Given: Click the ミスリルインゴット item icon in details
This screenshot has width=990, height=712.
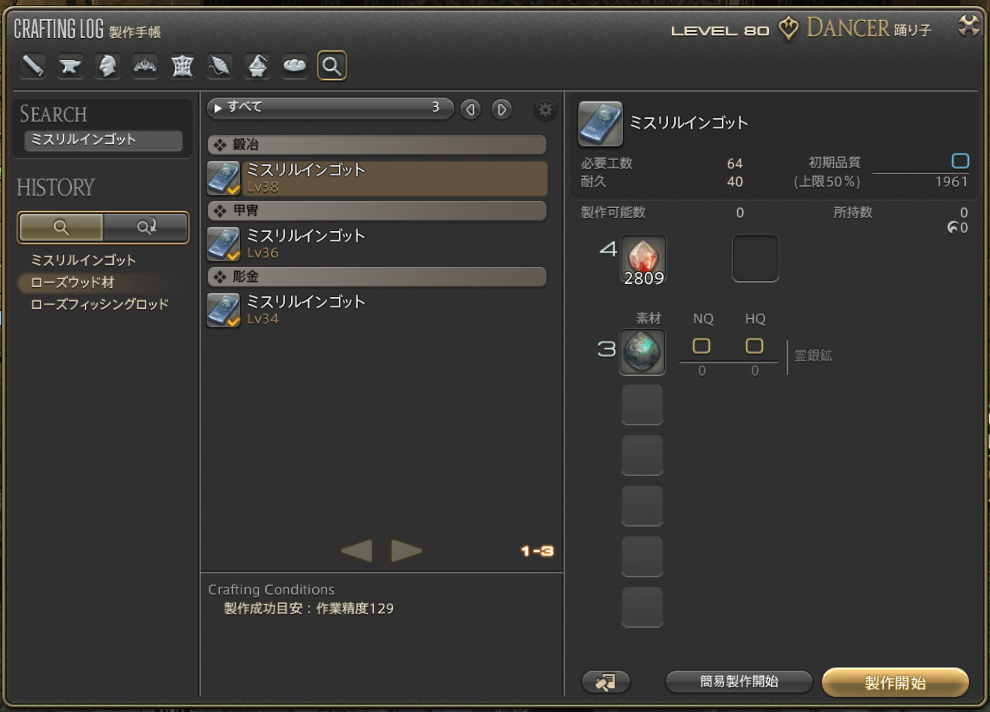Looking at the screenshot, I should tap(600, 123).
